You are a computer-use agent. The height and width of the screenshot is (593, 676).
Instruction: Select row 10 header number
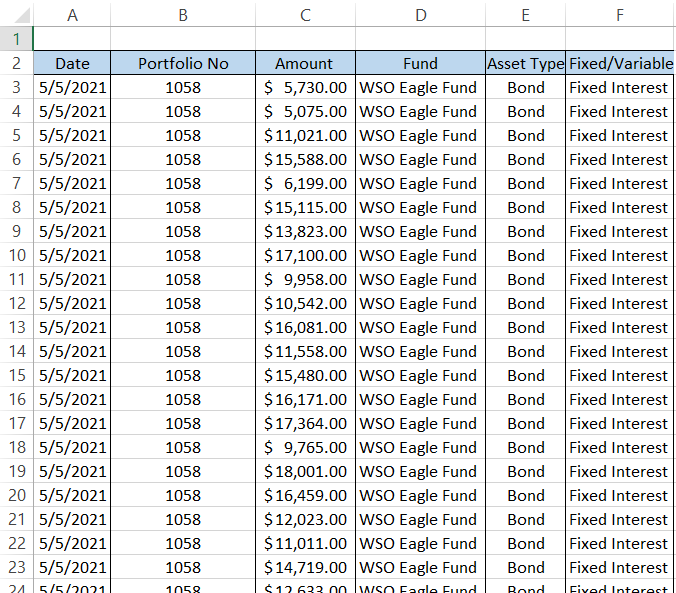(x=17, y=255)
